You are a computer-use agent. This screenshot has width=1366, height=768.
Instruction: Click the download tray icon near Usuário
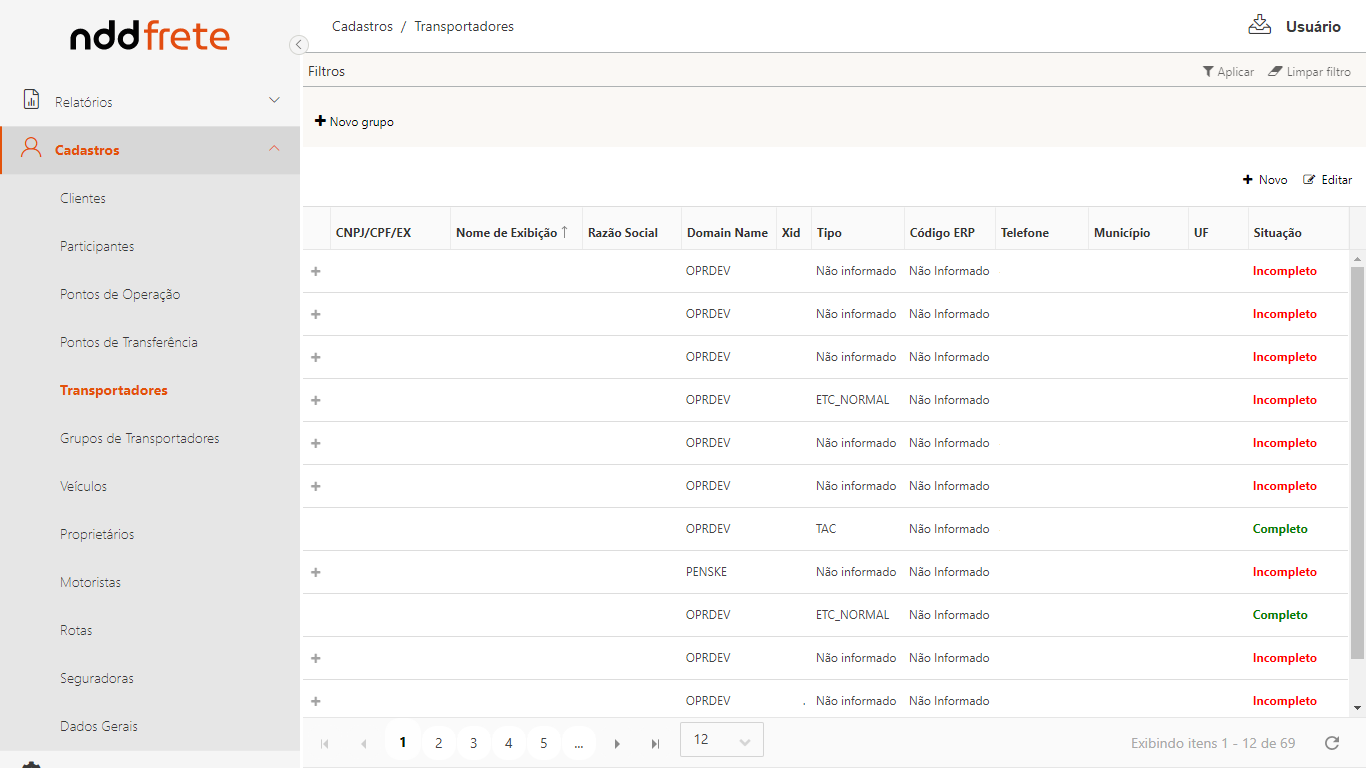[1259, 25]
